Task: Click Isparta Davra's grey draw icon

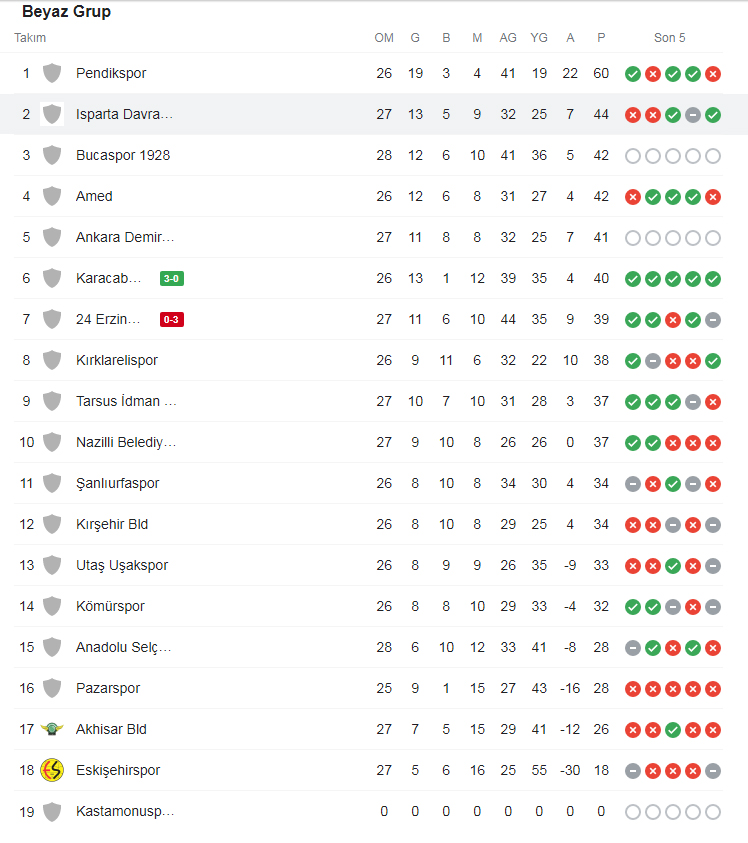Action: pyautogui.click(x=693, y=115)
